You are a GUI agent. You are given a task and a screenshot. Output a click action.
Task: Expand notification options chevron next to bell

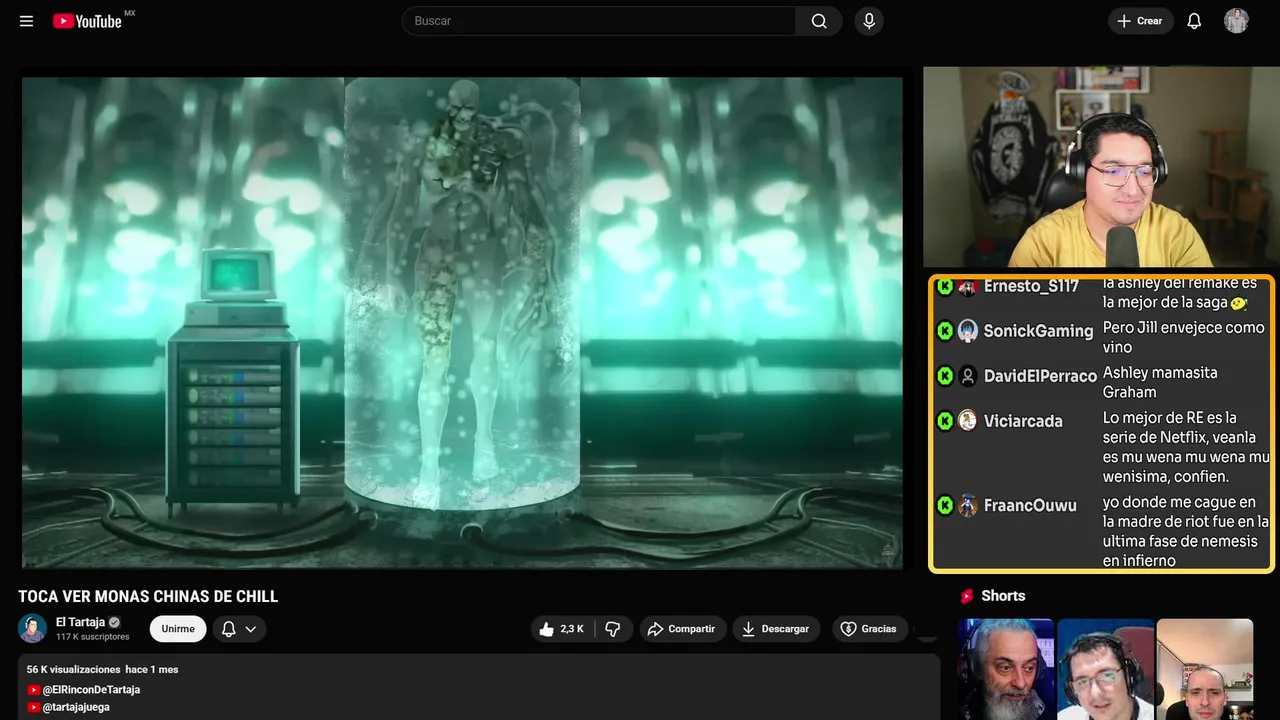pyautogui.click(x=251, y=629)
